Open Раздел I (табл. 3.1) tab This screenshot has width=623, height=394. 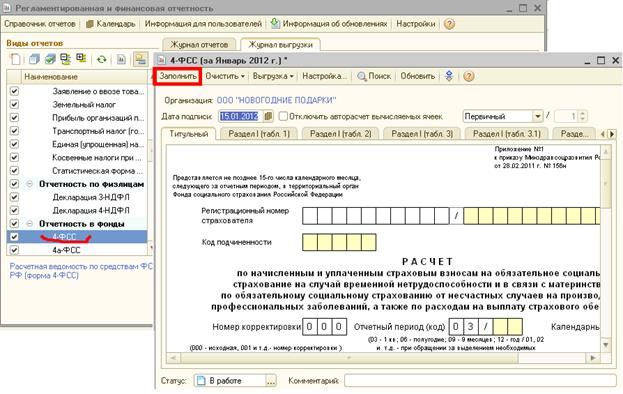click(x=507, y=134)
